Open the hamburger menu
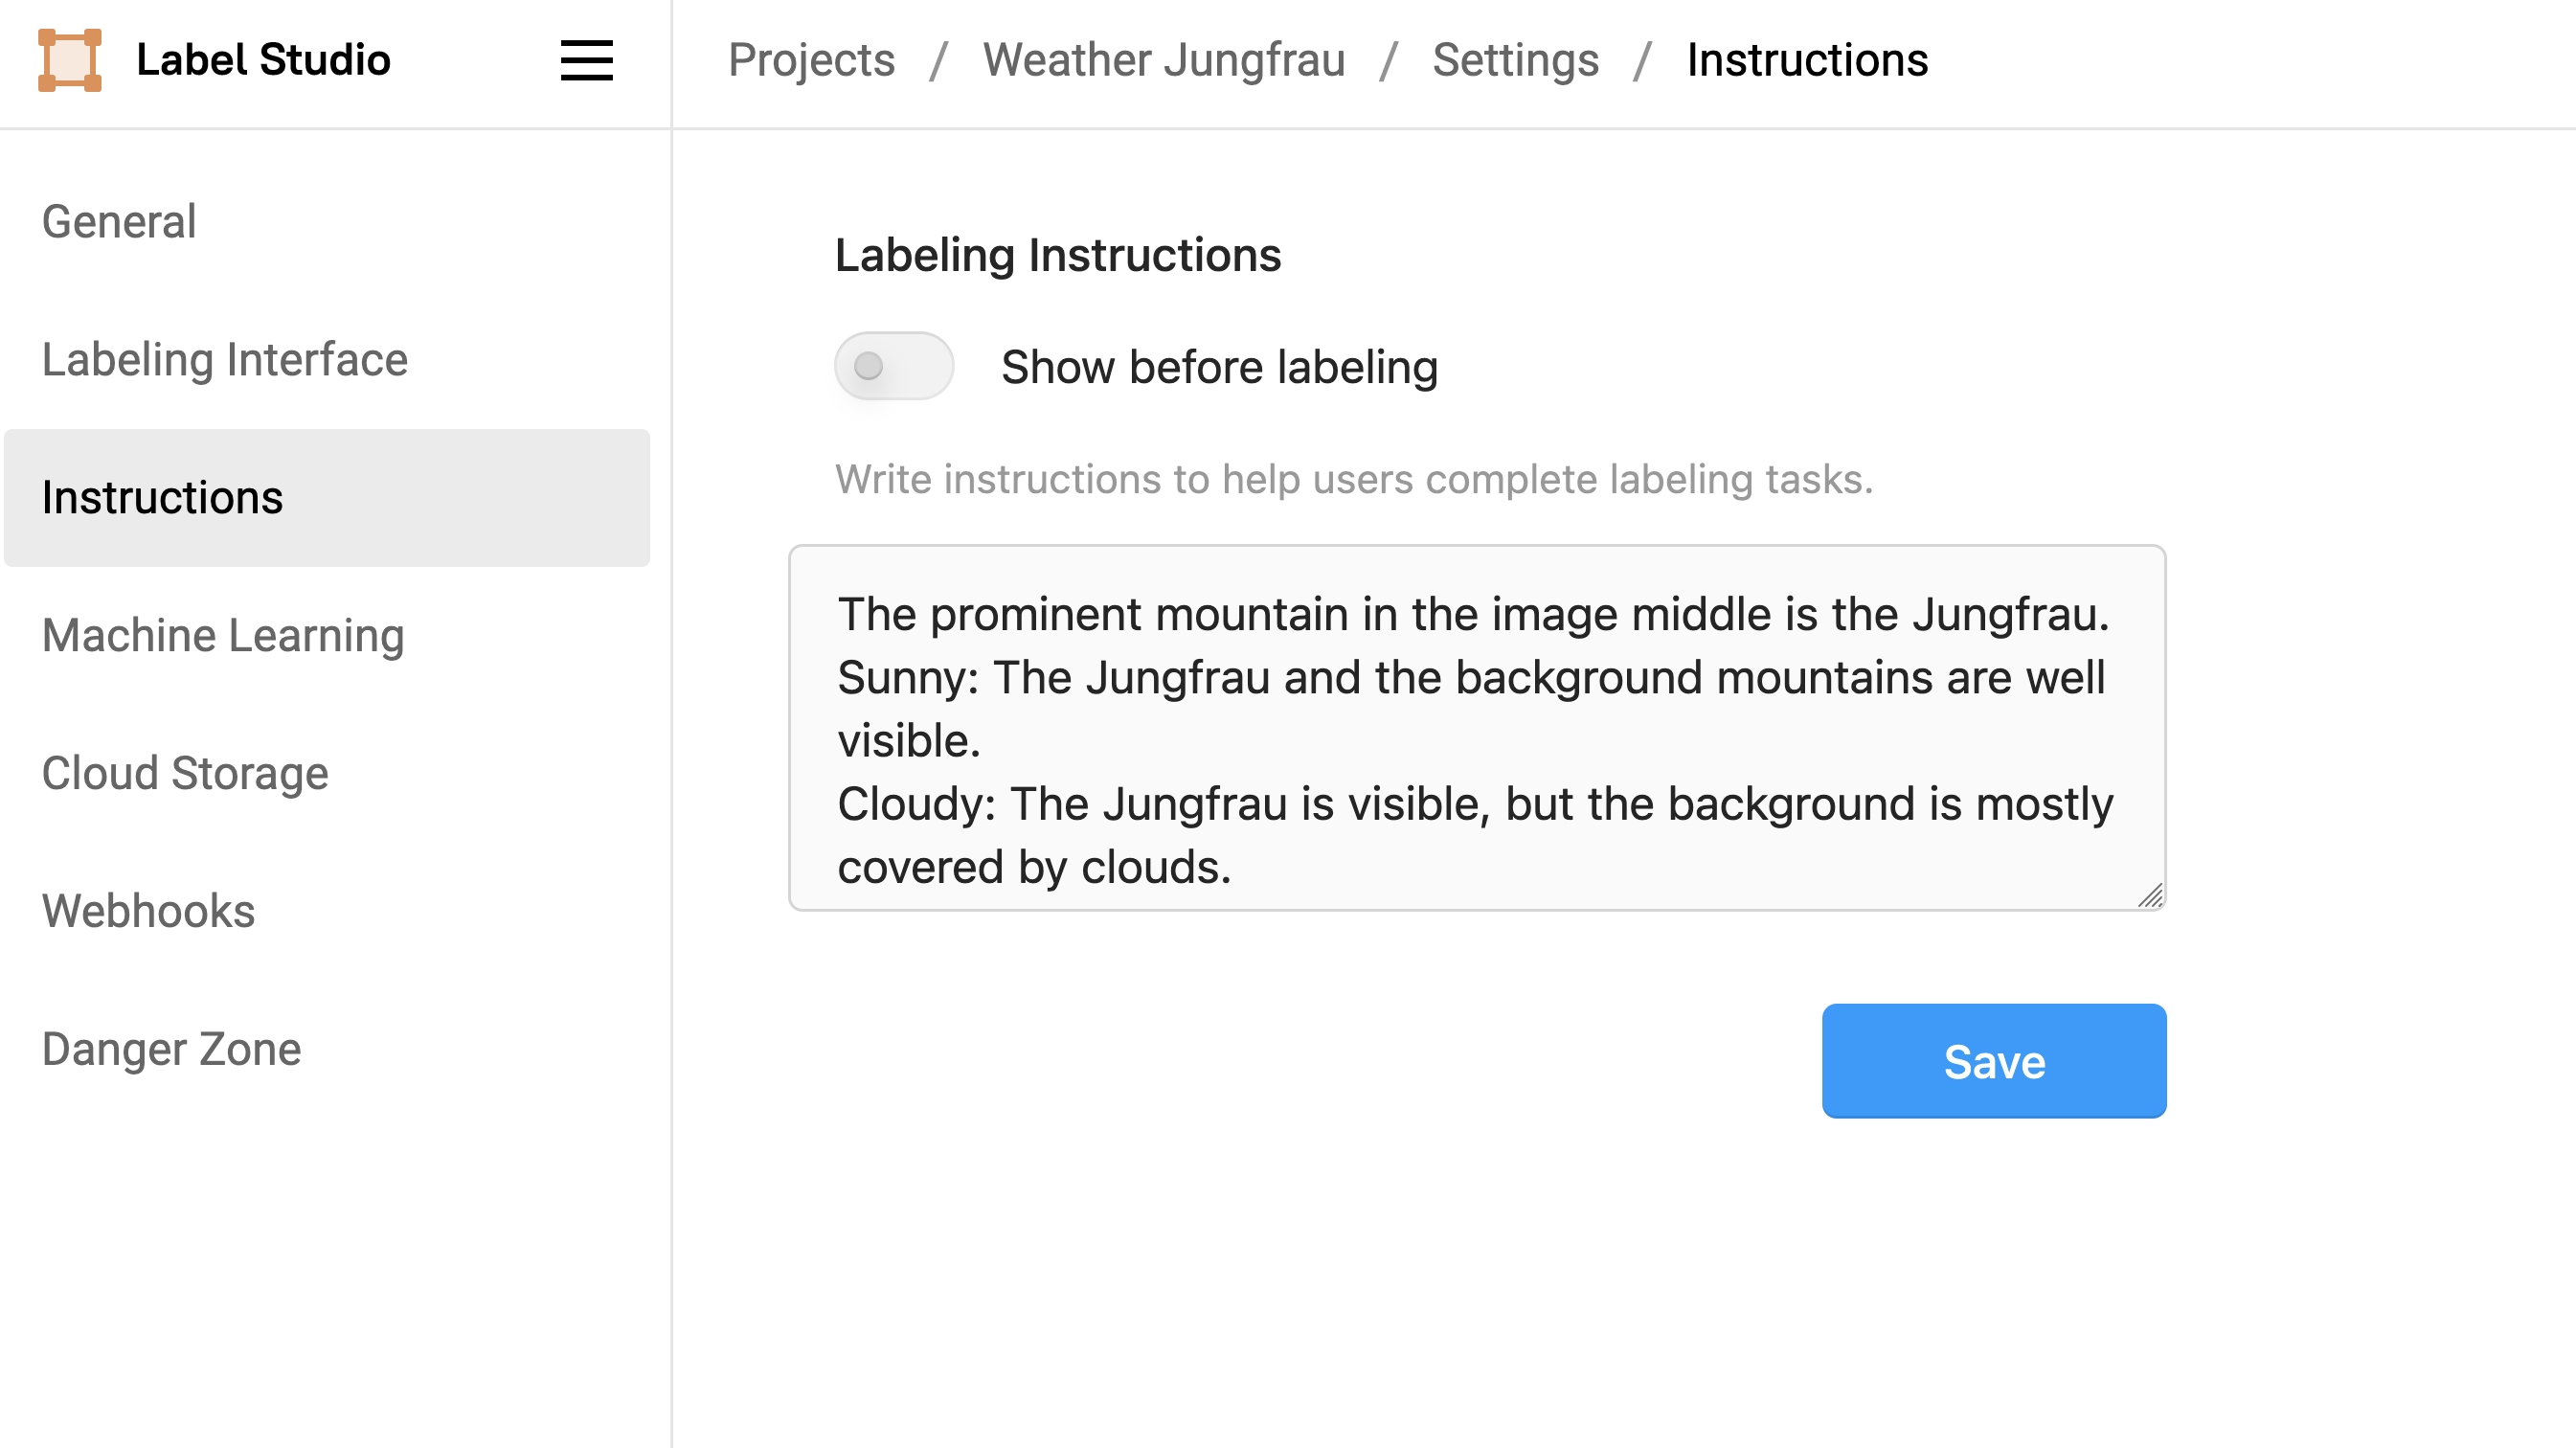 (x=586, y=60)
